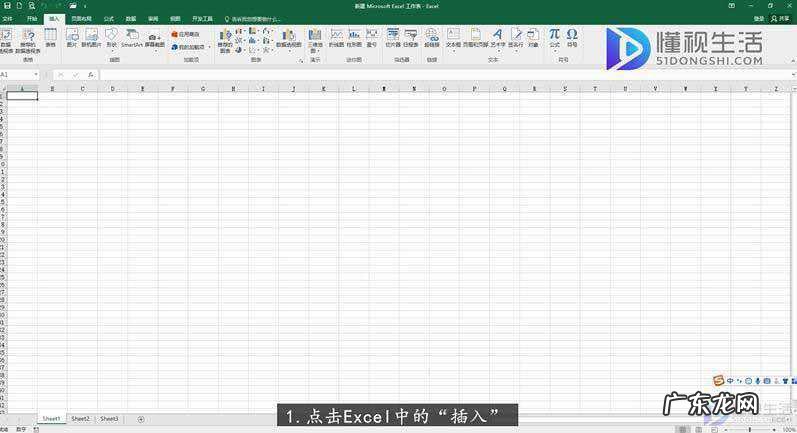Switch to the View (视图) tab
This screenshot has width=797, height=433.
click(175, 19)
